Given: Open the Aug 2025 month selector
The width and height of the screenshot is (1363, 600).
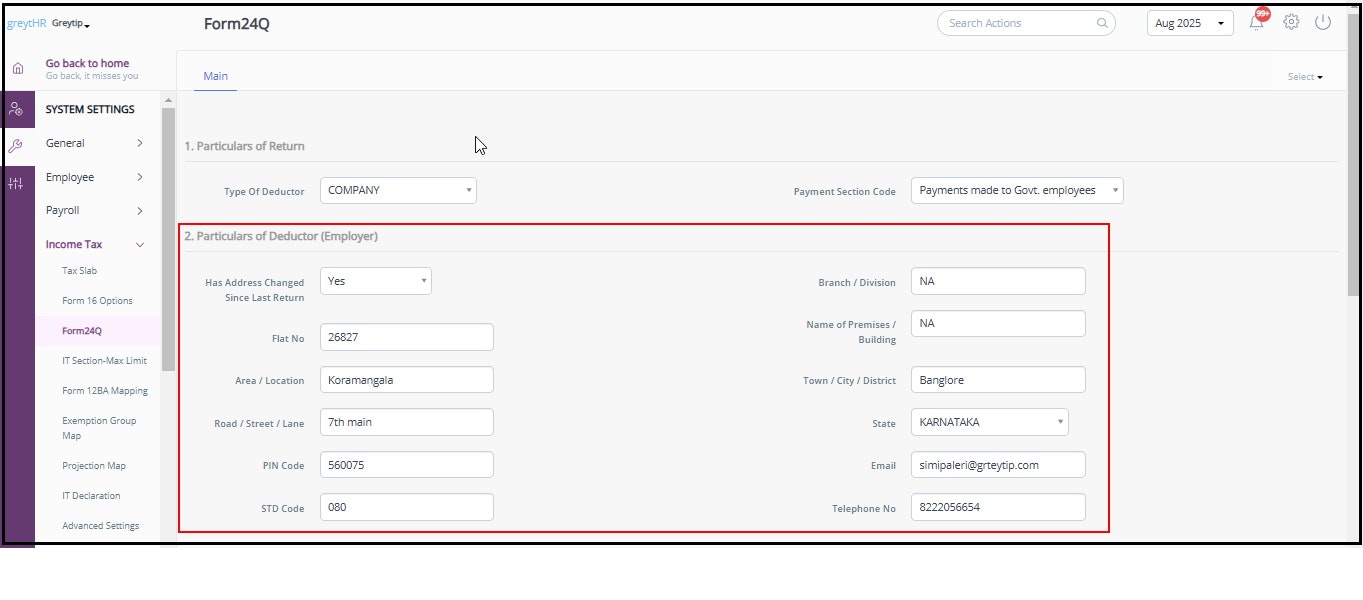Looking at the screenshot, I should 1190,23.
